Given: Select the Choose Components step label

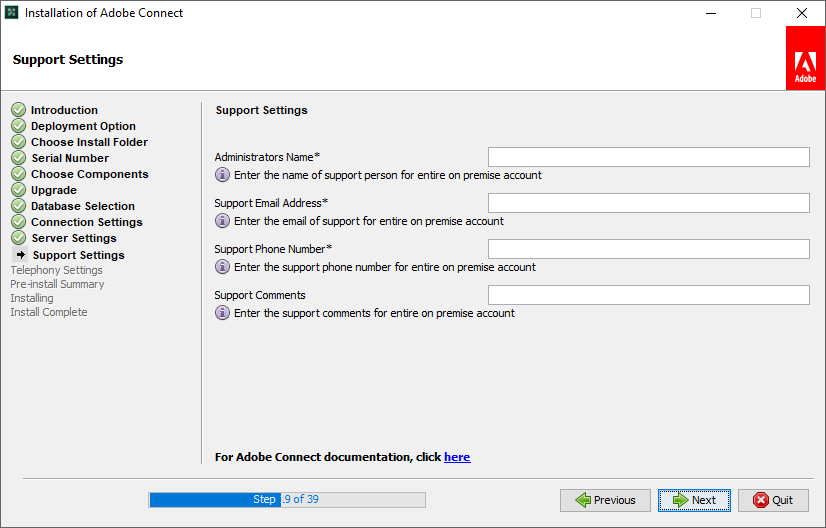Looking at the screenshot, I should [90, 174].
